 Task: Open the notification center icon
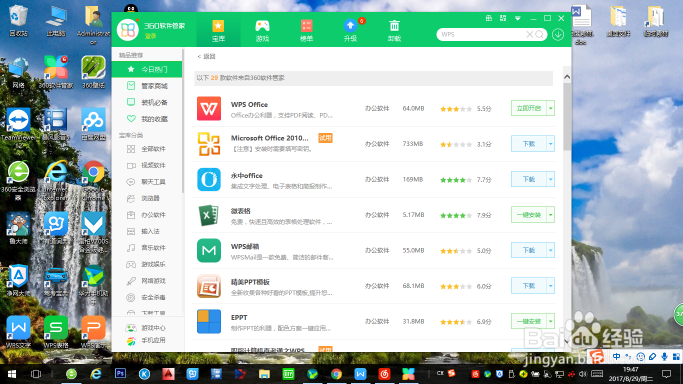666,374
